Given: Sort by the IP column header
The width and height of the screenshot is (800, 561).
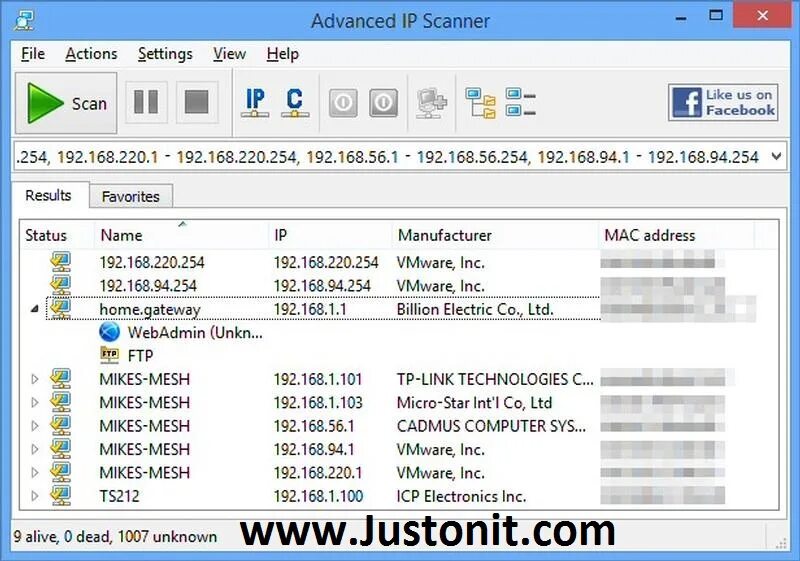Looking at the screenshot, I should [x=330, y=235].
